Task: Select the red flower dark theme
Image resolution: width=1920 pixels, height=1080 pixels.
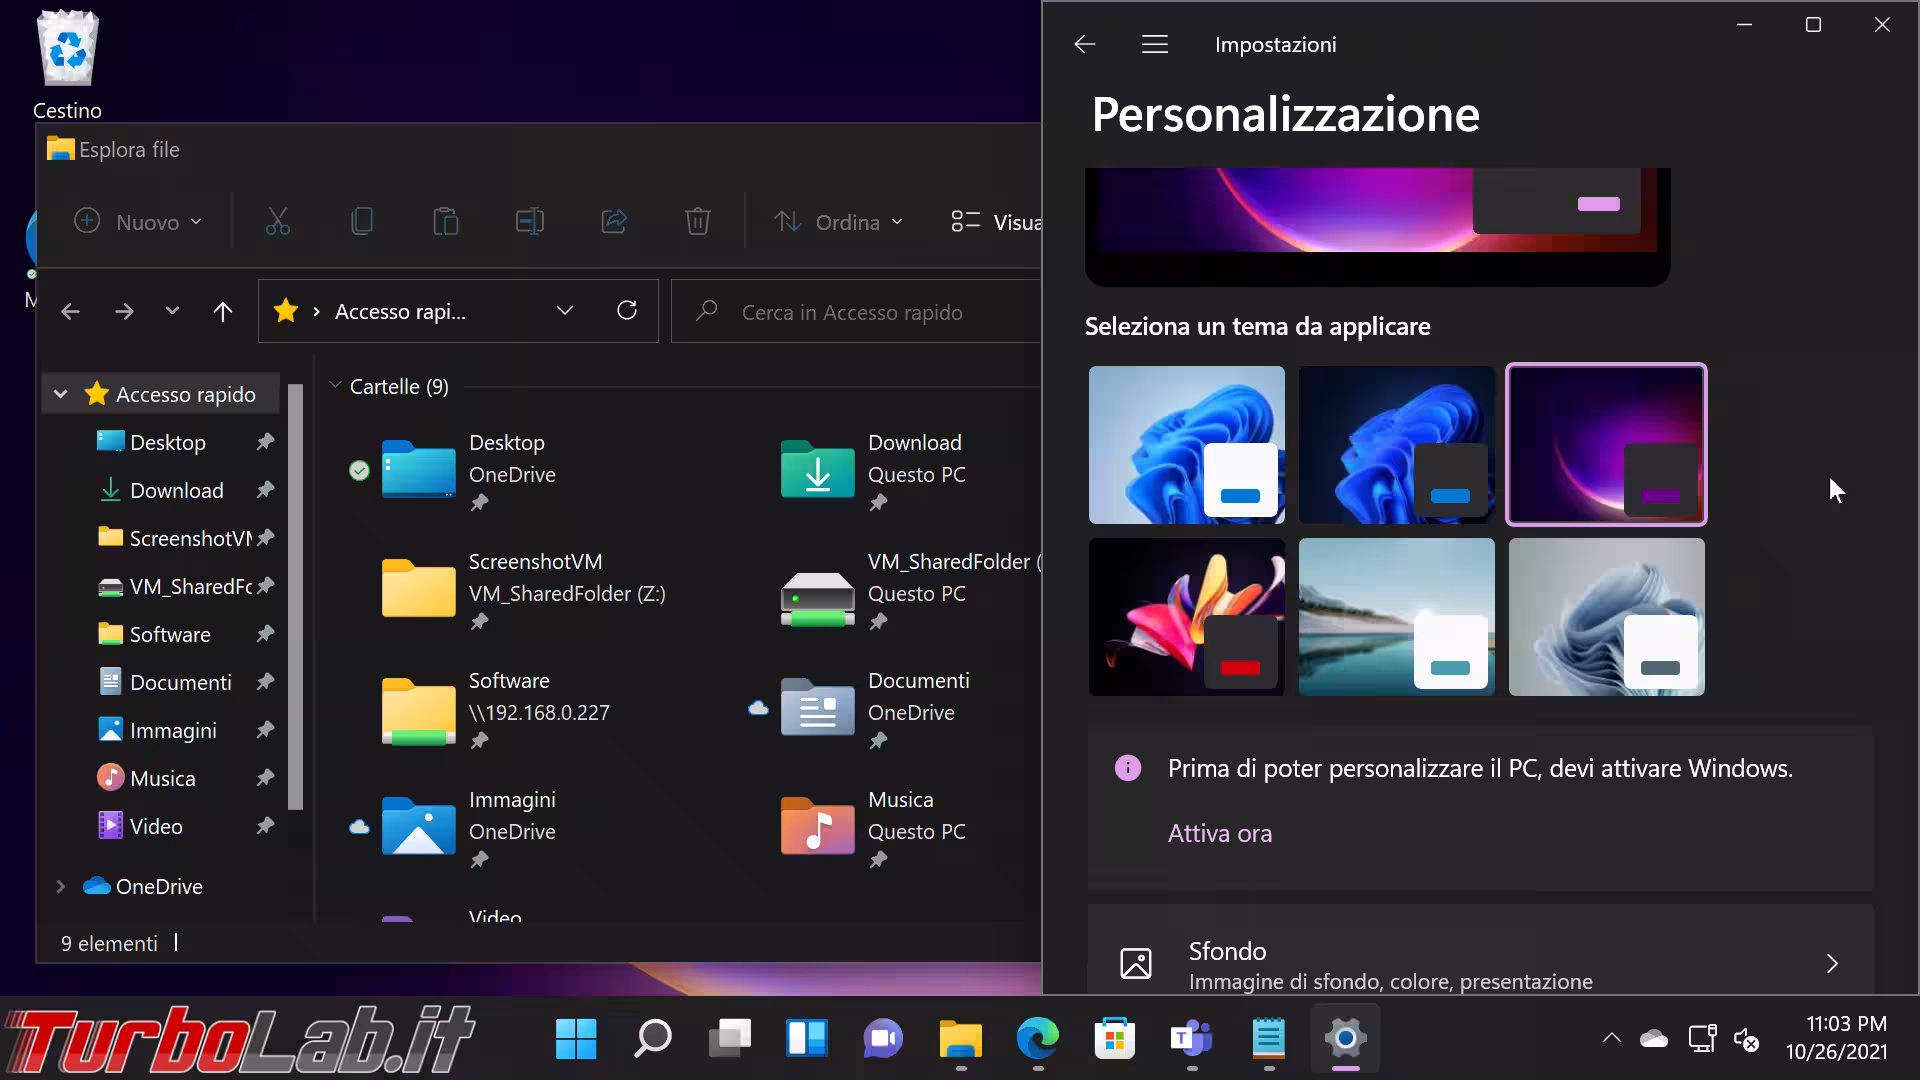Action: 1186,617
